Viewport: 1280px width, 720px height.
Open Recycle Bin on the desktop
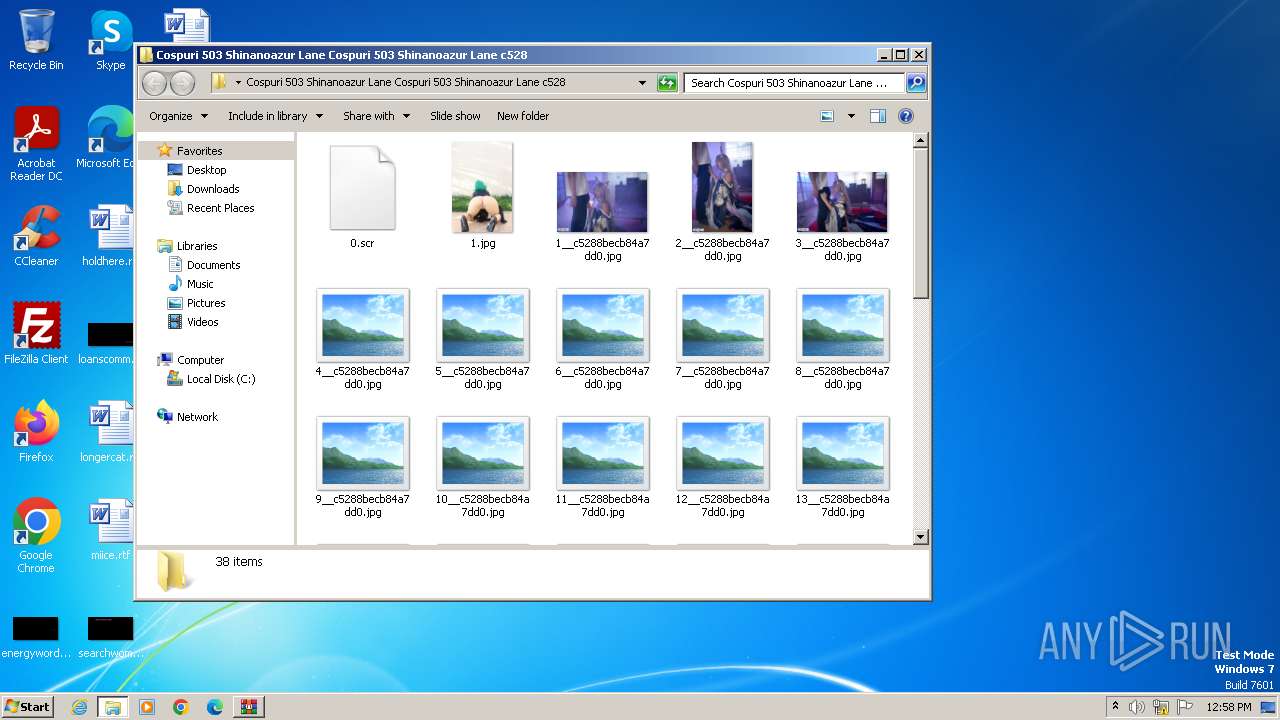[36, 41]
